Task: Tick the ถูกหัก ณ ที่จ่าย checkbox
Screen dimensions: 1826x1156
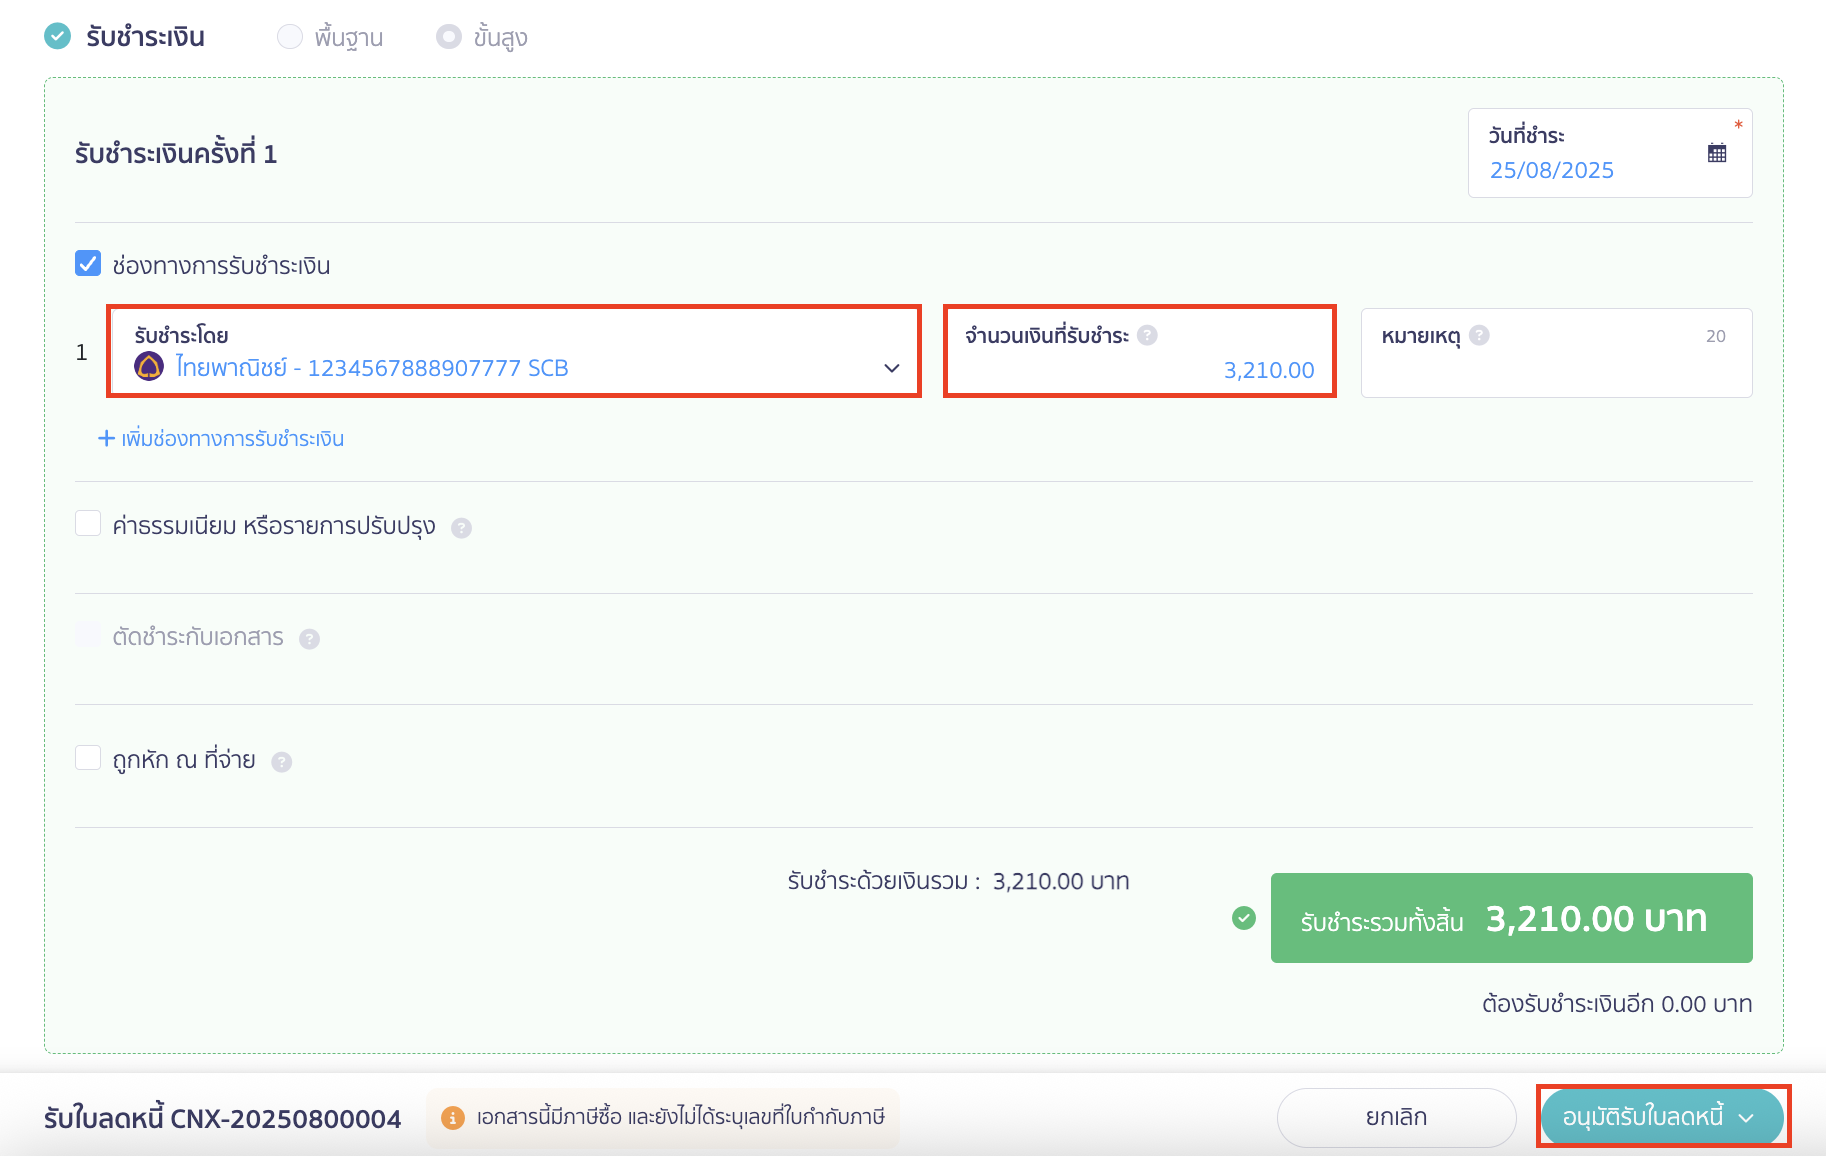Action: click(88, 758)
